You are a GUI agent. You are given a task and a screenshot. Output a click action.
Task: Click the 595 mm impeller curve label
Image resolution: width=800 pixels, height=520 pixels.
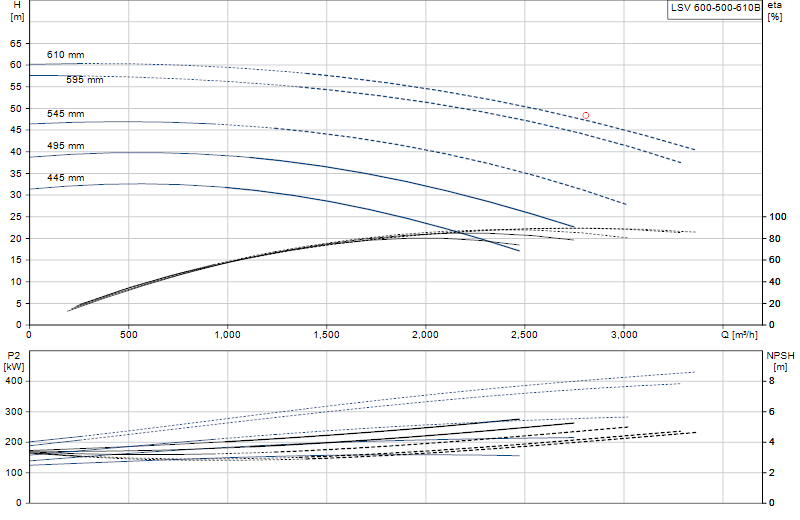[85, 80]
